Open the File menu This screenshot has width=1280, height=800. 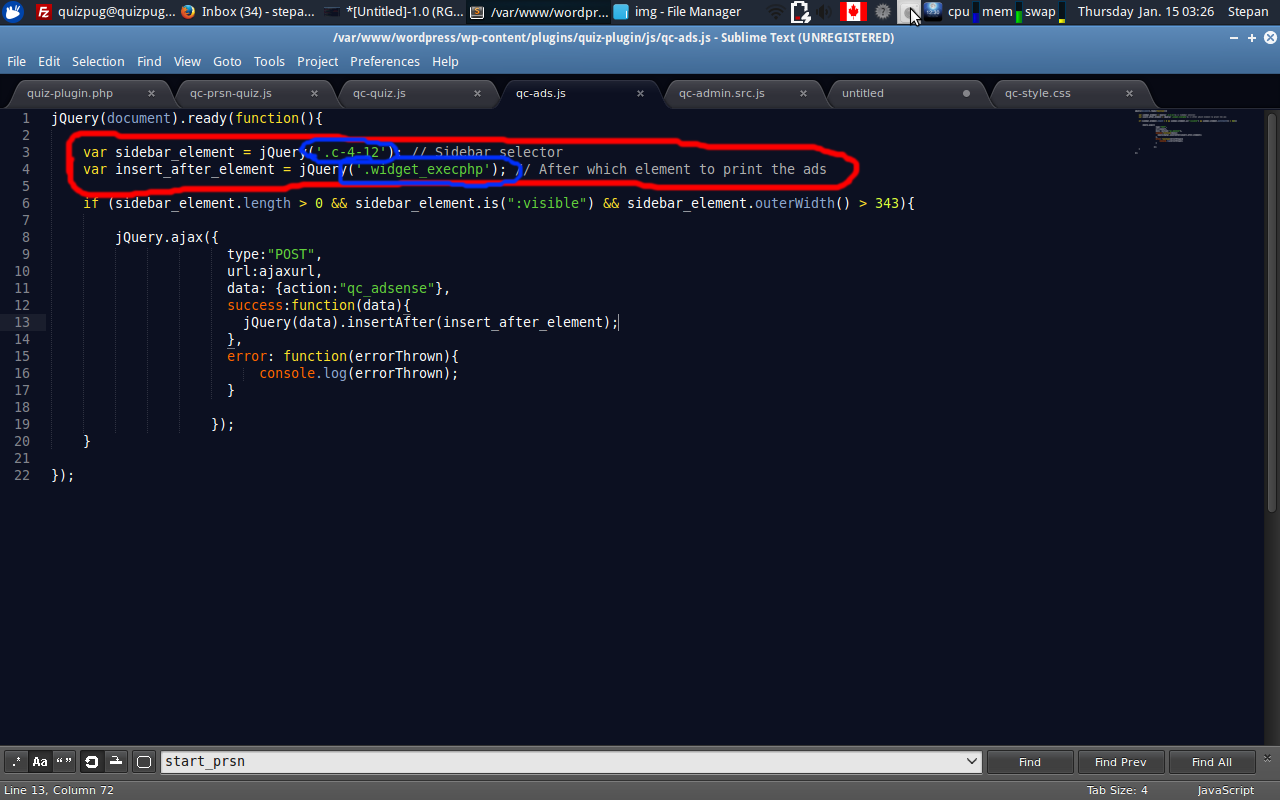click(17, 61)
